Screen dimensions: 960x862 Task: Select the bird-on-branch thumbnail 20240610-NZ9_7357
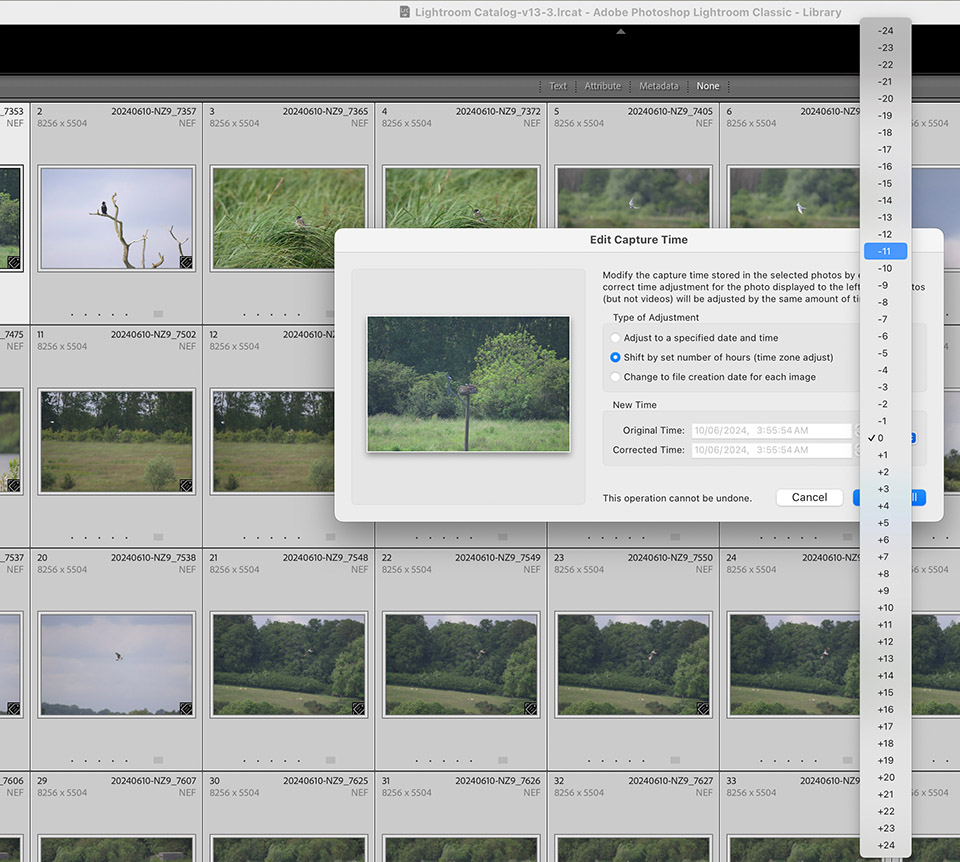pyautogui.click(x=116, y=218)
